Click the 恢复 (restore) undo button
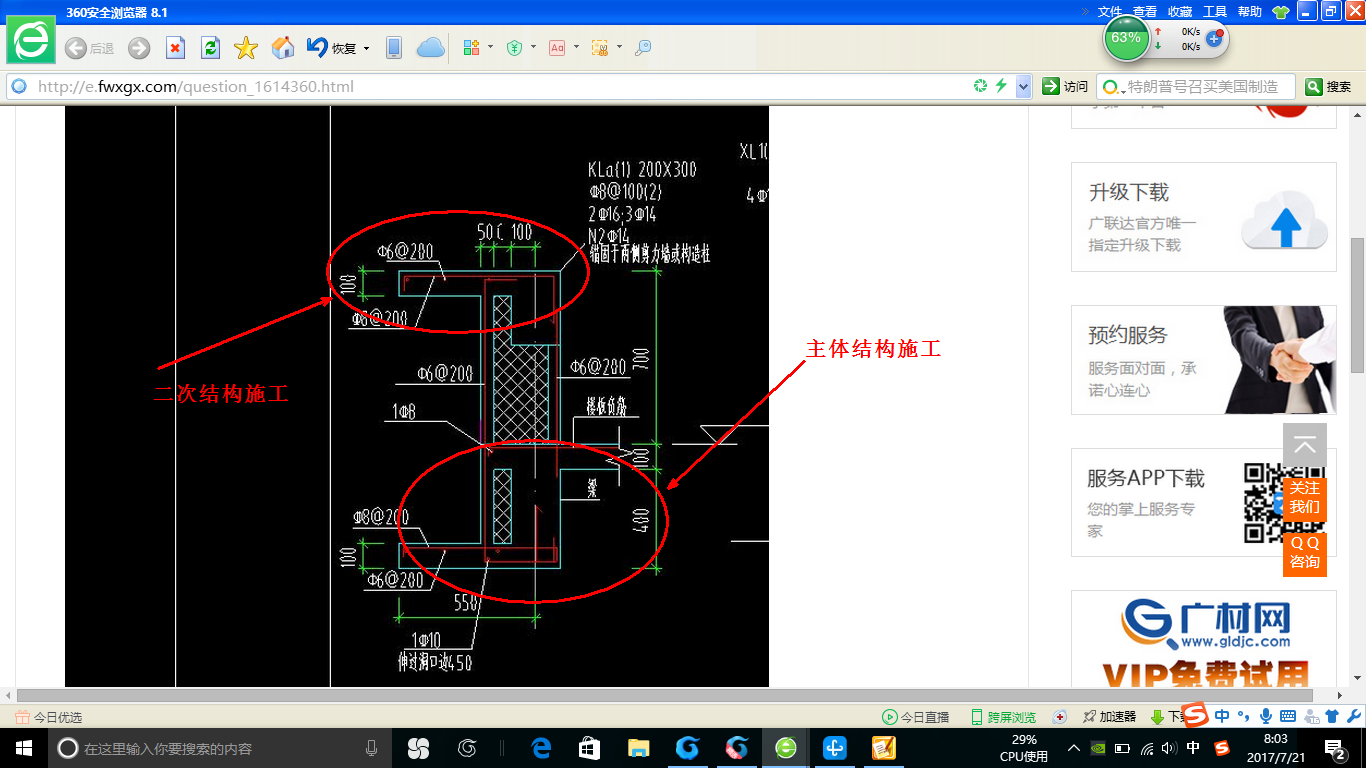 point(331,48)
